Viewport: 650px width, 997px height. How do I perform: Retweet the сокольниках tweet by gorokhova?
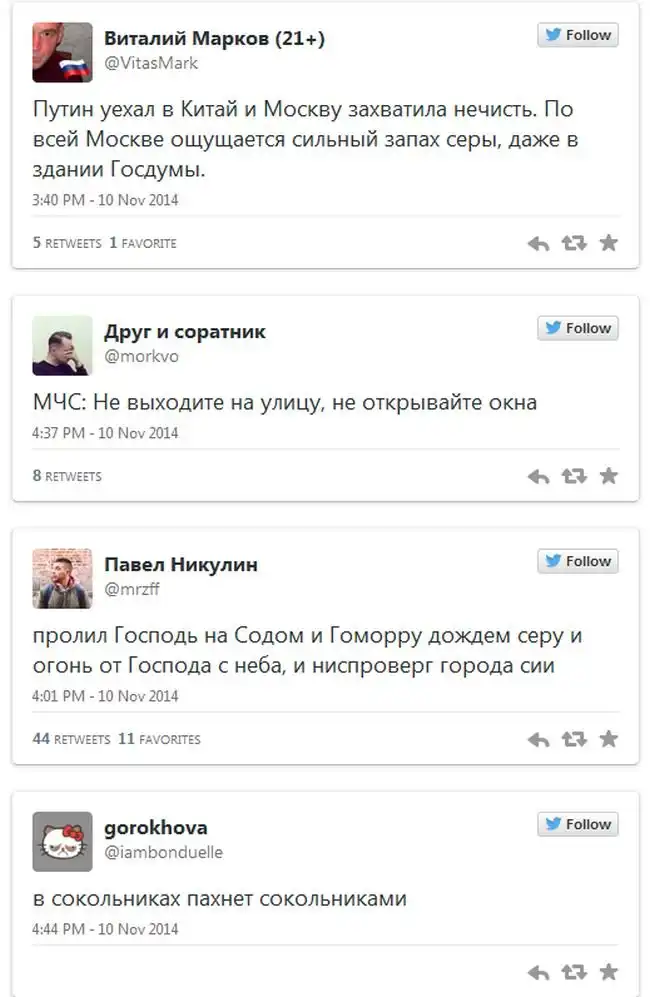click(574, 972)
